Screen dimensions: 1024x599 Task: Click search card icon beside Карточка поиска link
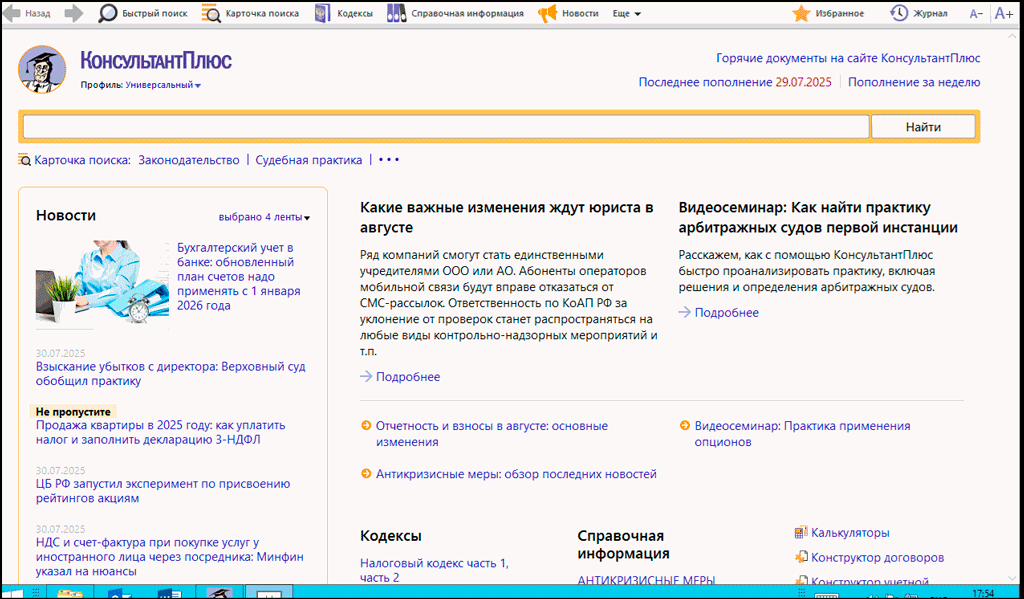tap(25, 160)
